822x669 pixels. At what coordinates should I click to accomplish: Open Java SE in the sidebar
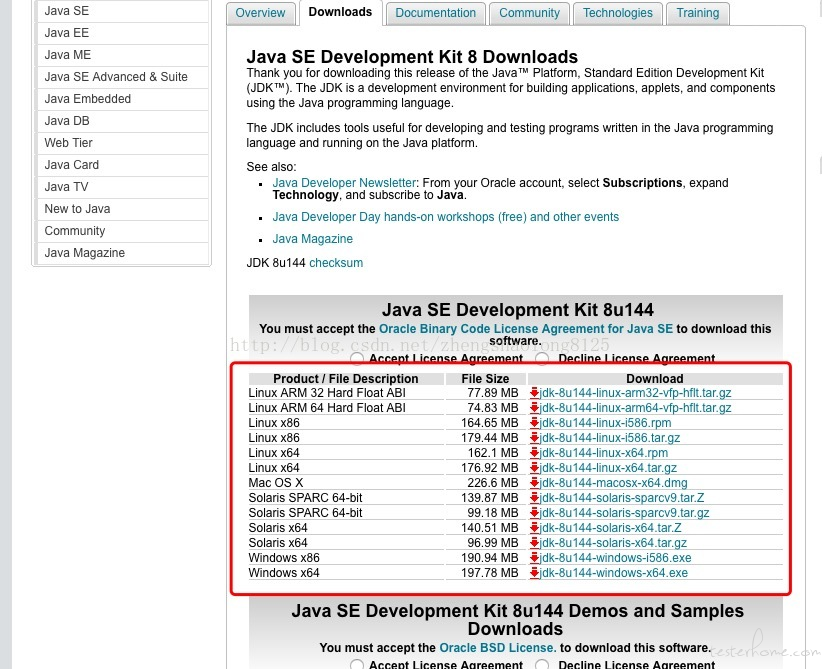click(123, 11)
